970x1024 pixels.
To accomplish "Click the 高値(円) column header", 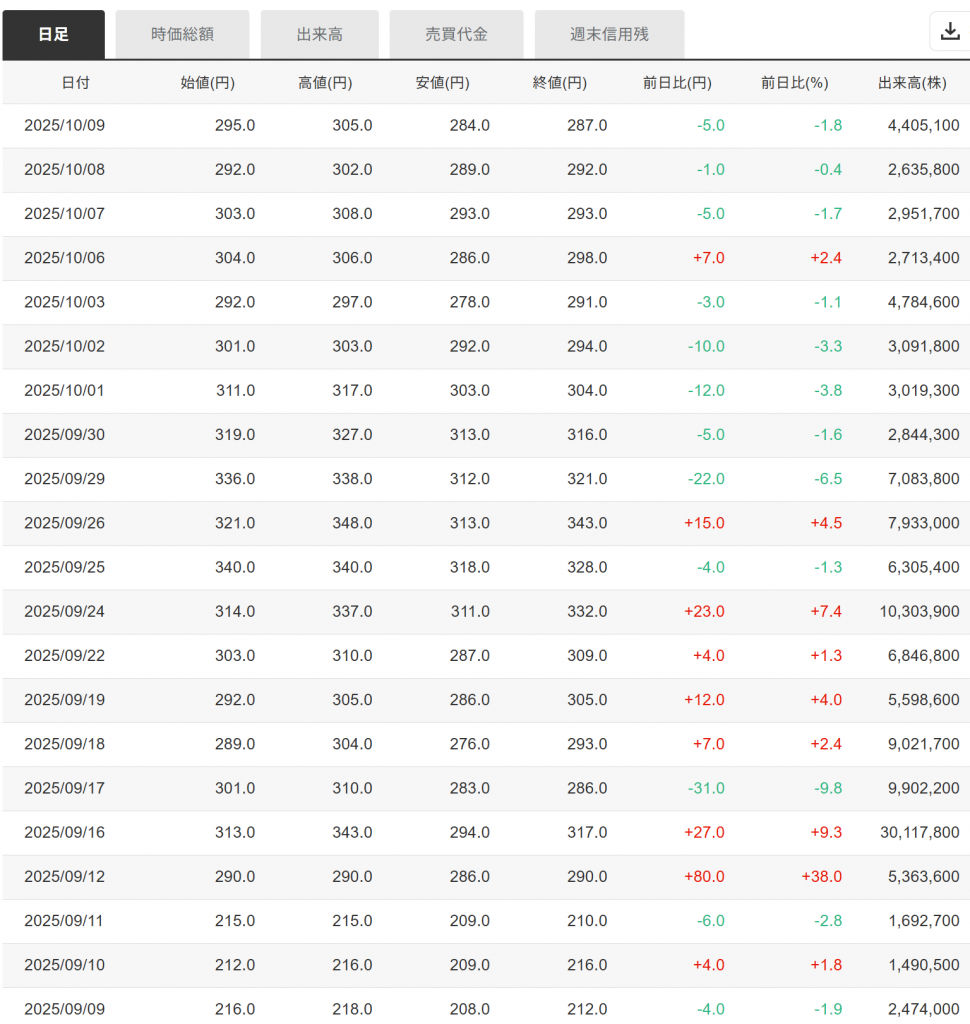I will point(325,83).
